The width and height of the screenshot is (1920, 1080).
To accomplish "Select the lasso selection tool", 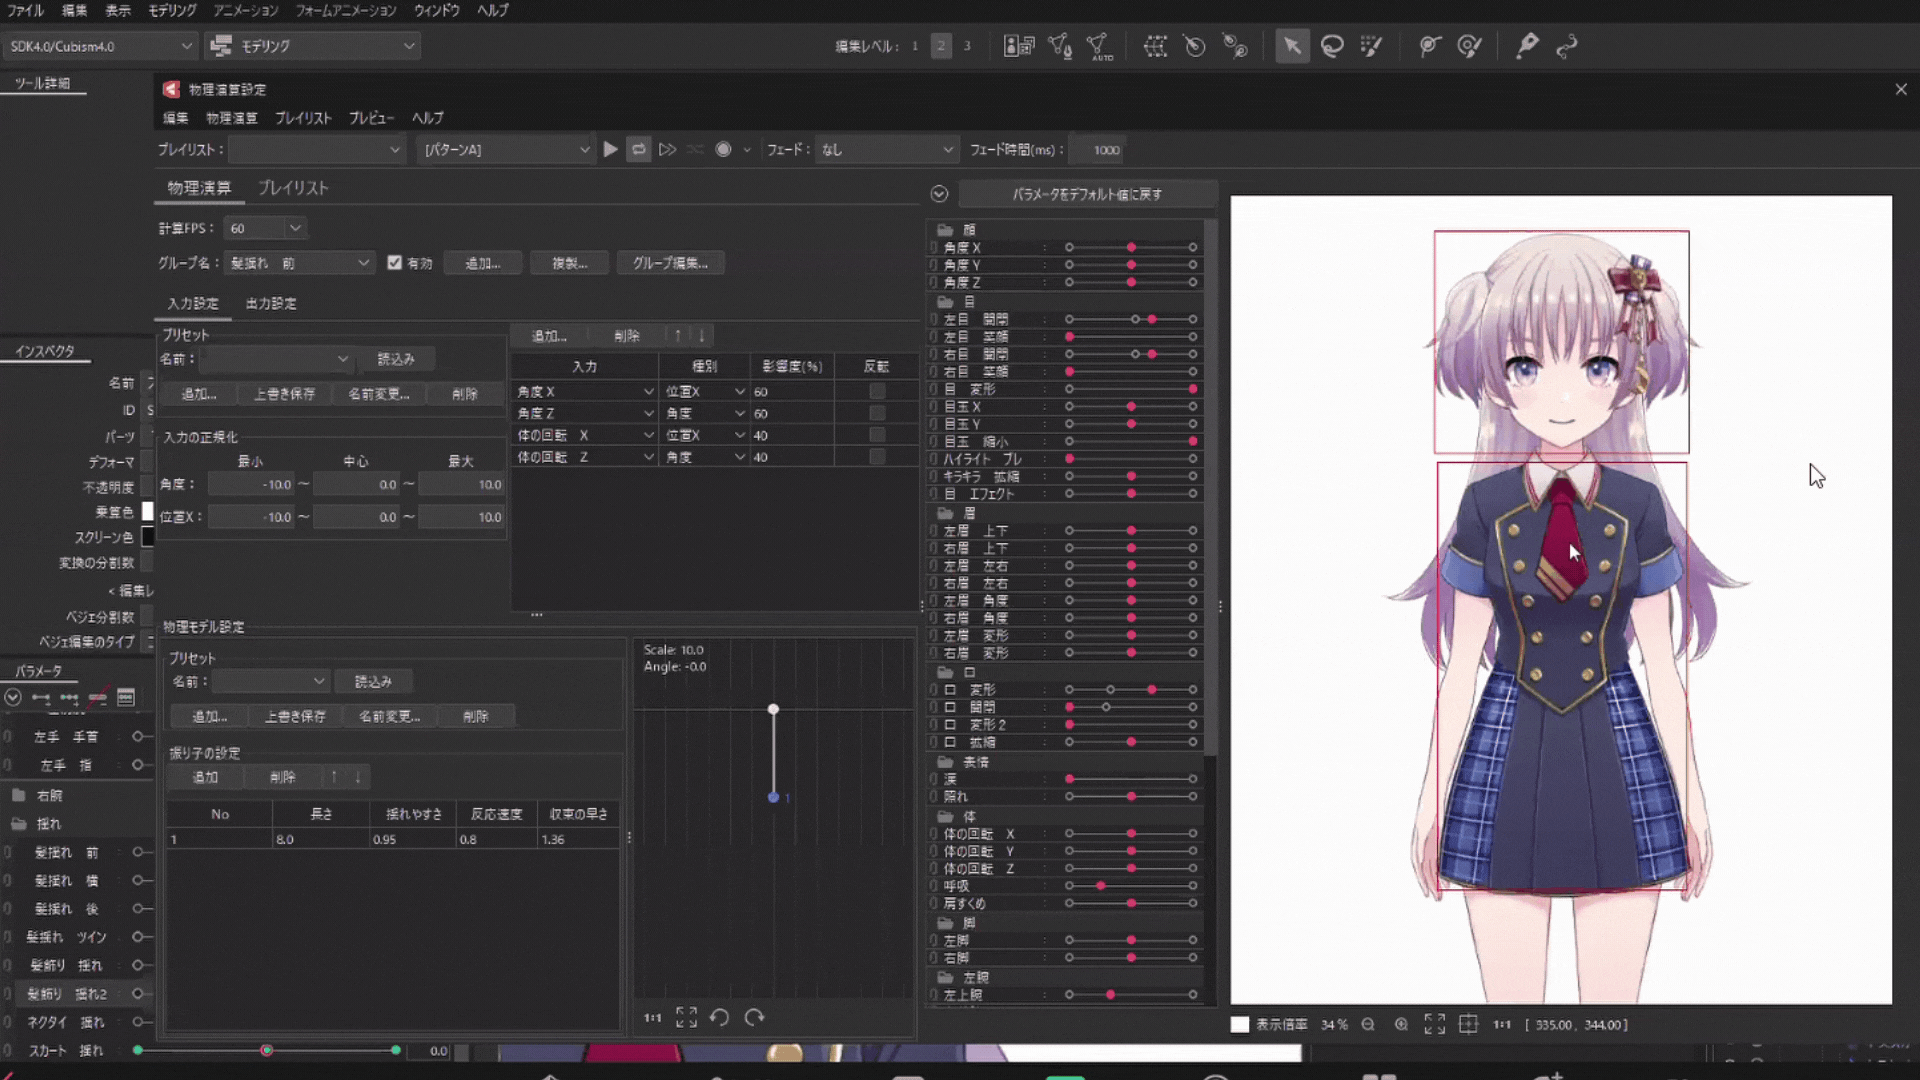I will pyautogui.click(x=1332, y=46).
